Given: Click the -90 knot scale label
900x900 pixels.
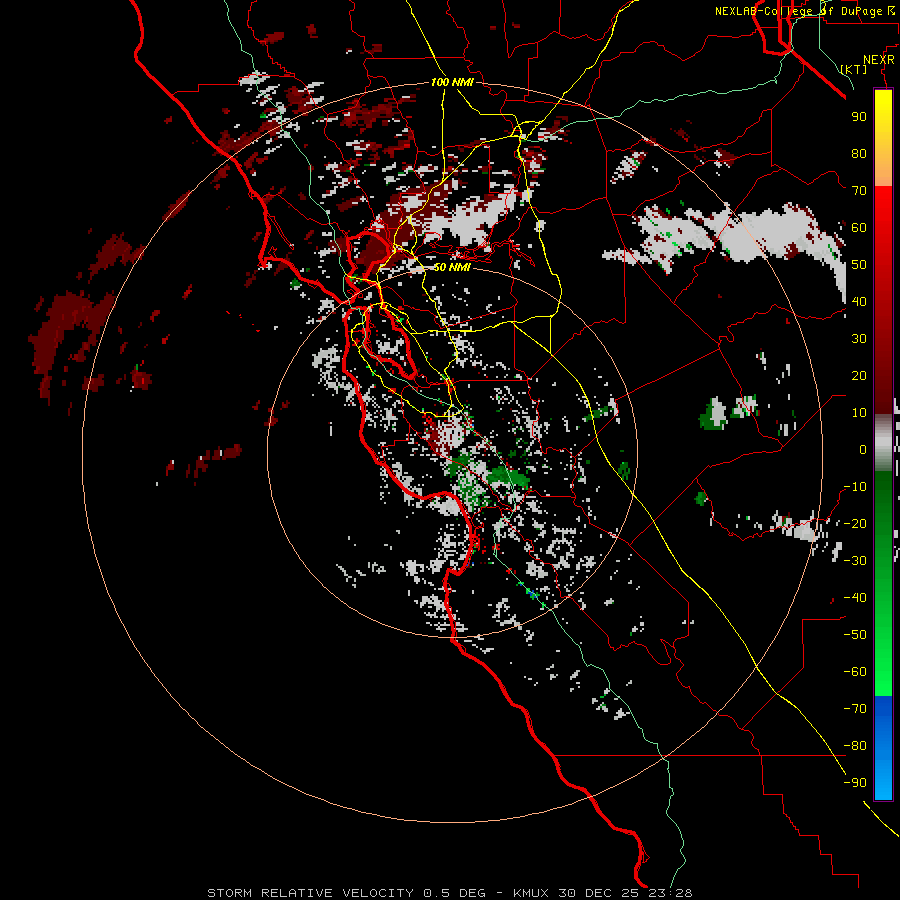Looking at the screenshot, I should [x=855, y=783].
